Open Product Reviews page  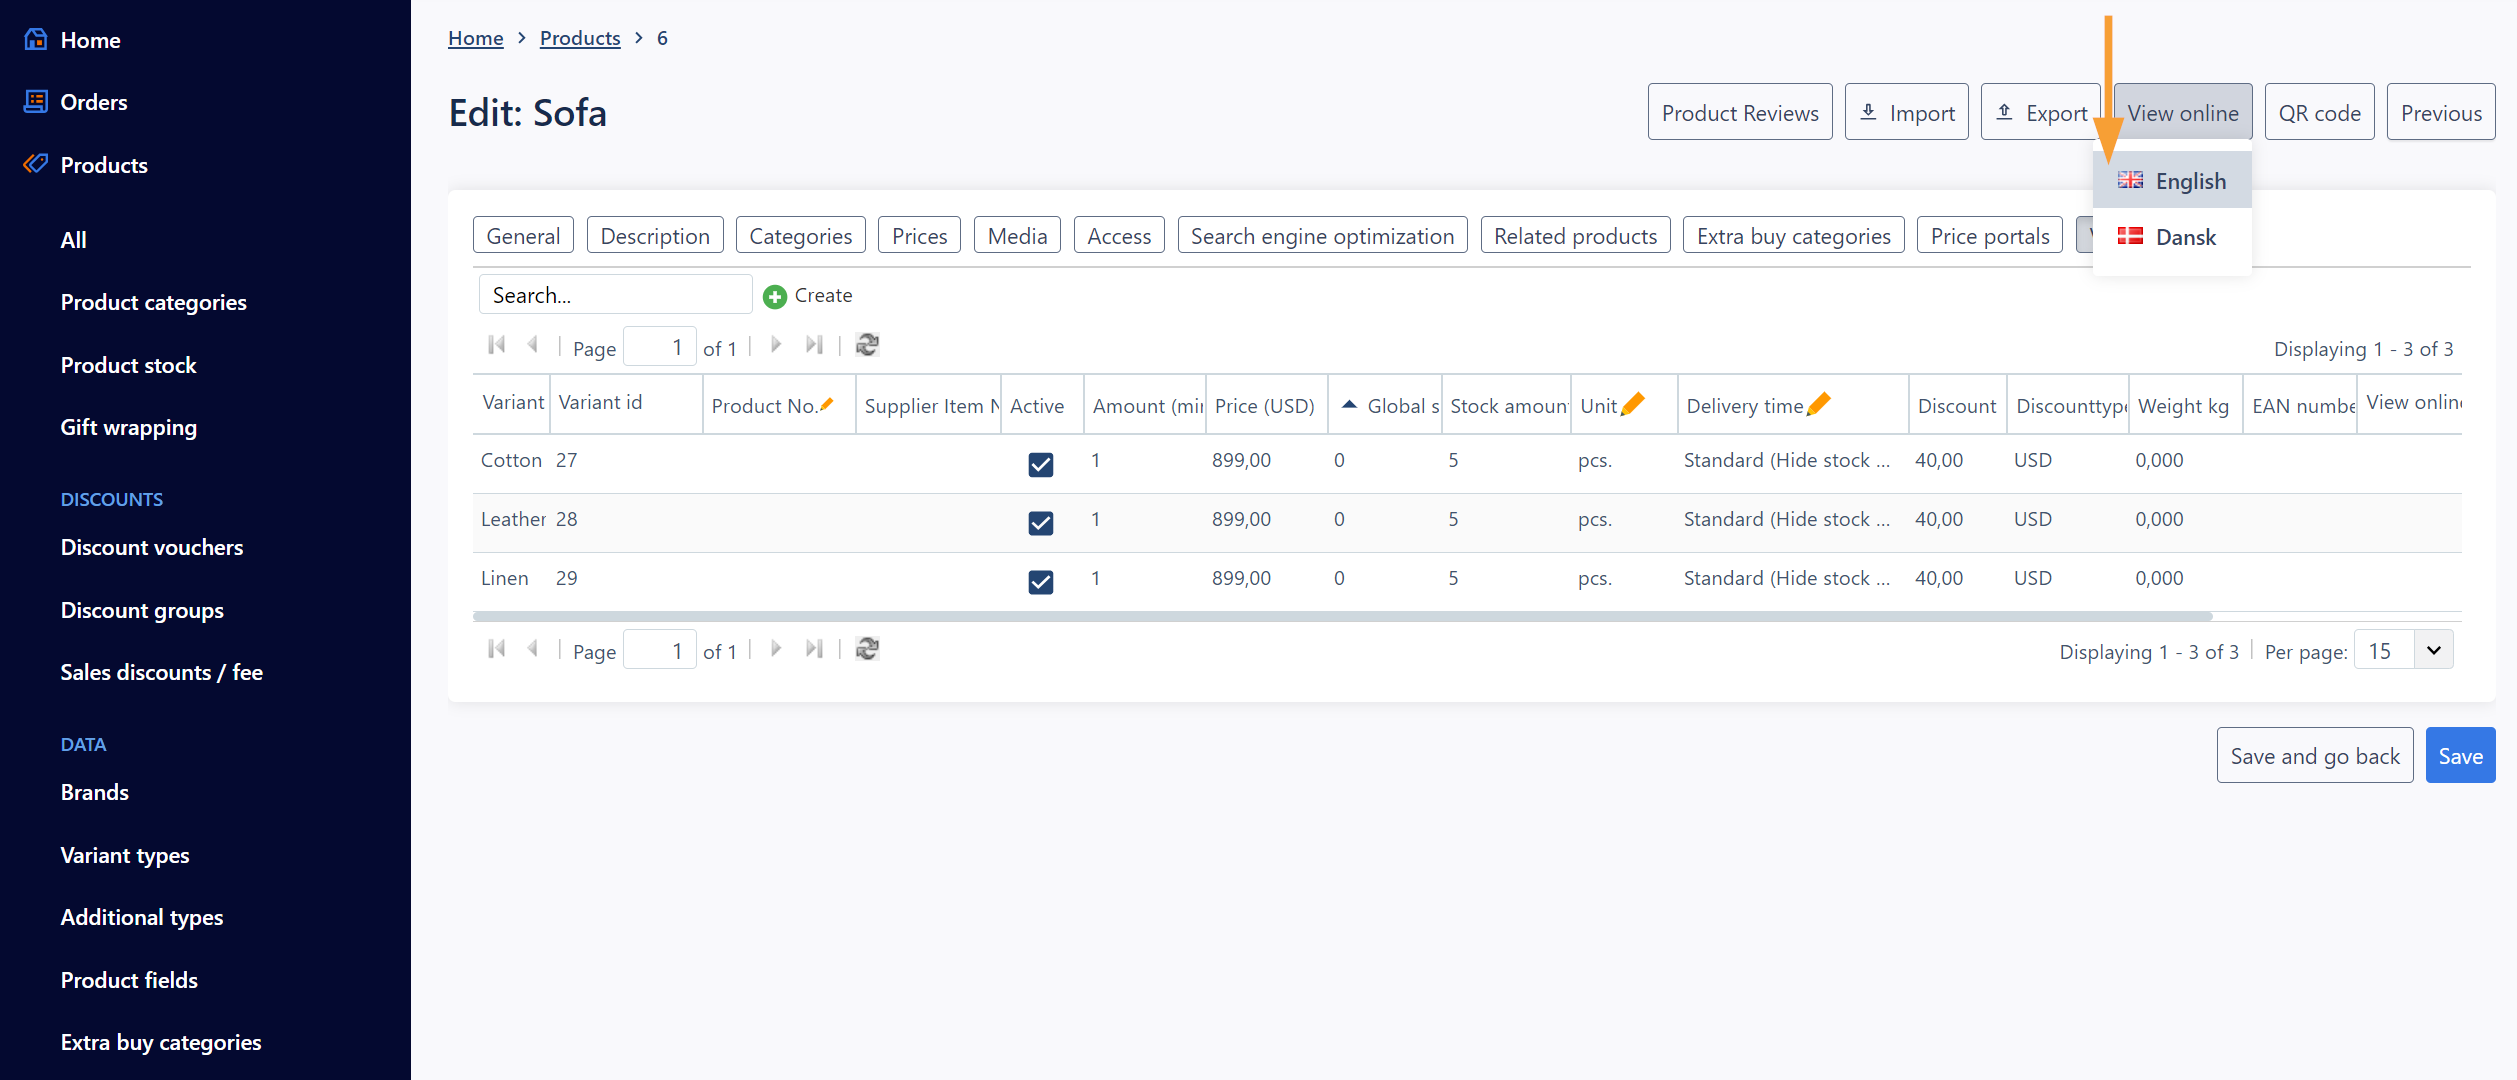tap(1740, 111)
